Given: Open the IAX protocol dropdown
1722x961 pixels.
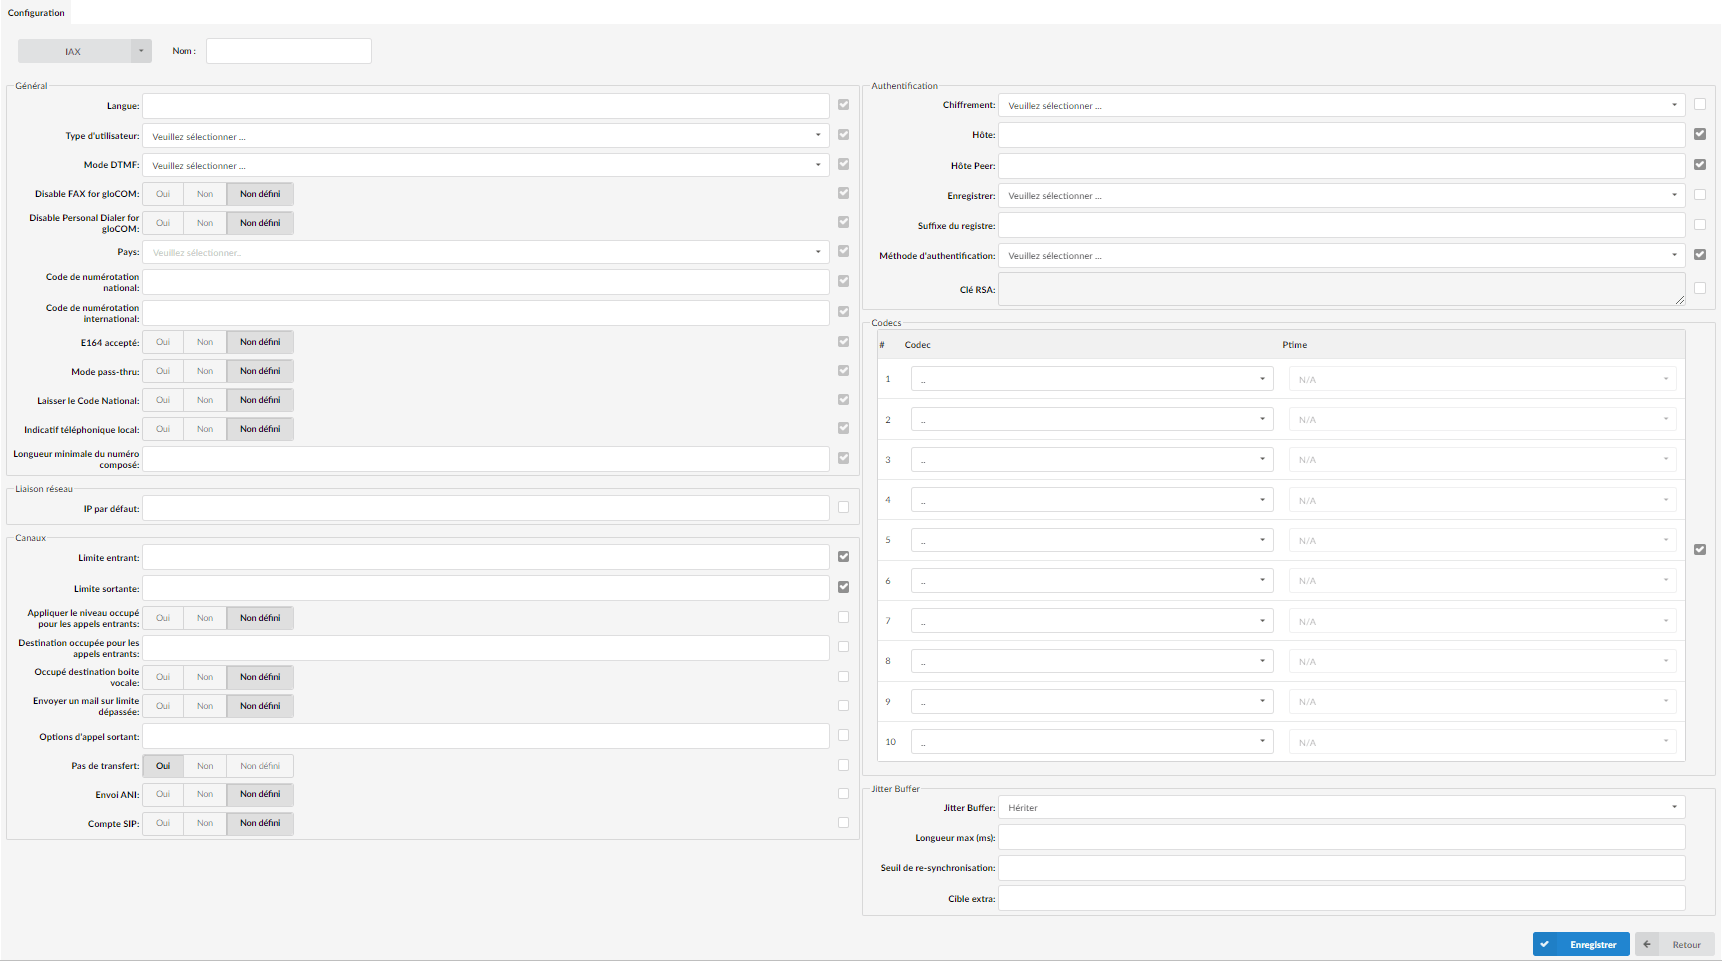Looking at the screenshot, I should (85, 51).
